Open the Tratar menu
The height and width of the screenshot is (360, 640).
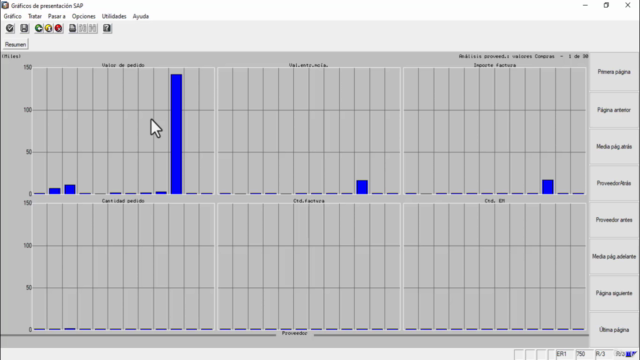(x=35, y=16)
